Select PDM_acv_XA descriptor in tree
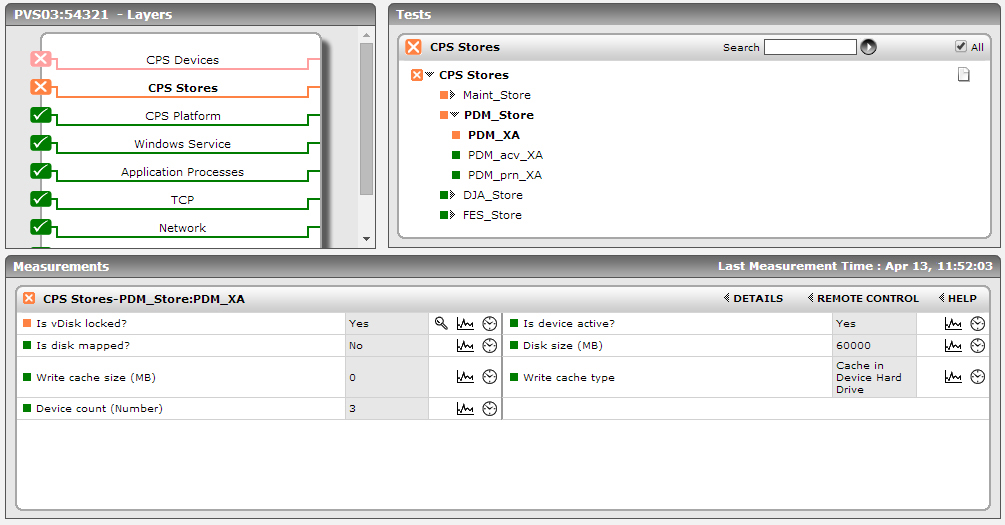Screen dimensions: 1005x525 505,154
